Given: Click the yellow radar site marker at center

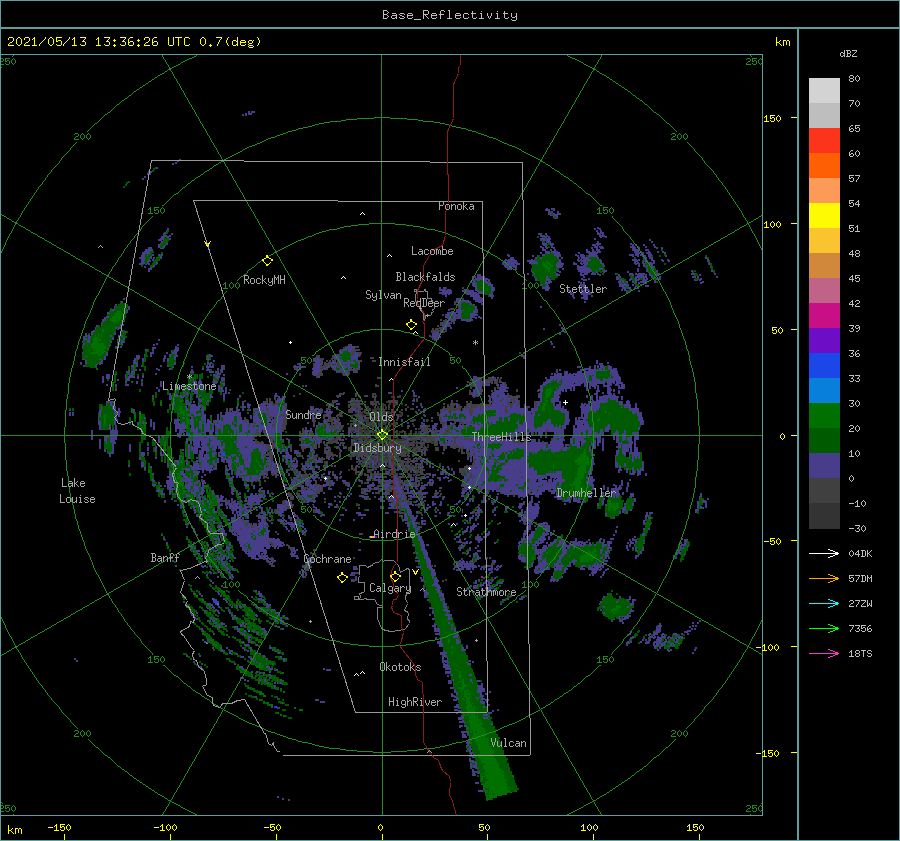Looking at the screenshot, I should [382, 435].
